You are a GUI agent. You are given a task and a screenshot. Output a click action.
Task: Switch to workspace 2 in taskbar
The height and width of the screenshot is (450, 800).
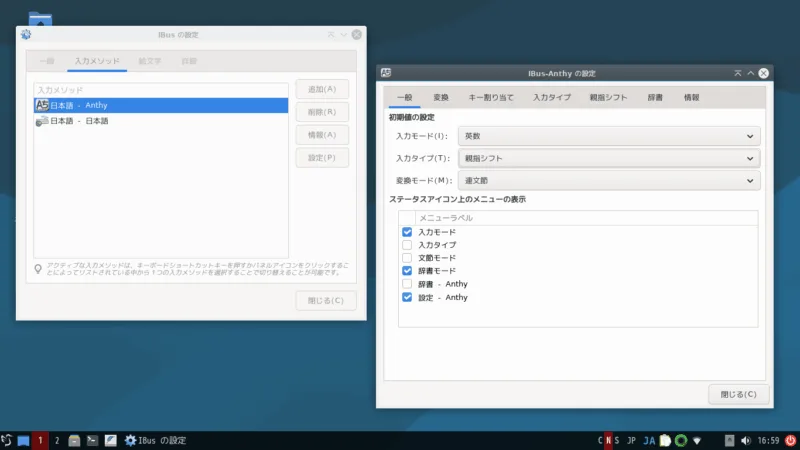[x=57, y=440]
